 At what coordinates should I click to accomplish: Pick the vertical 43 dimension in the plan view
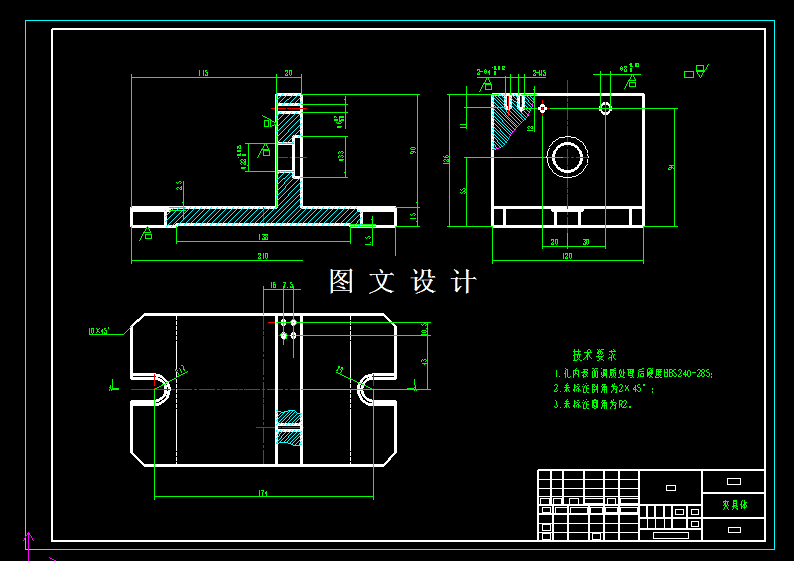424,362
